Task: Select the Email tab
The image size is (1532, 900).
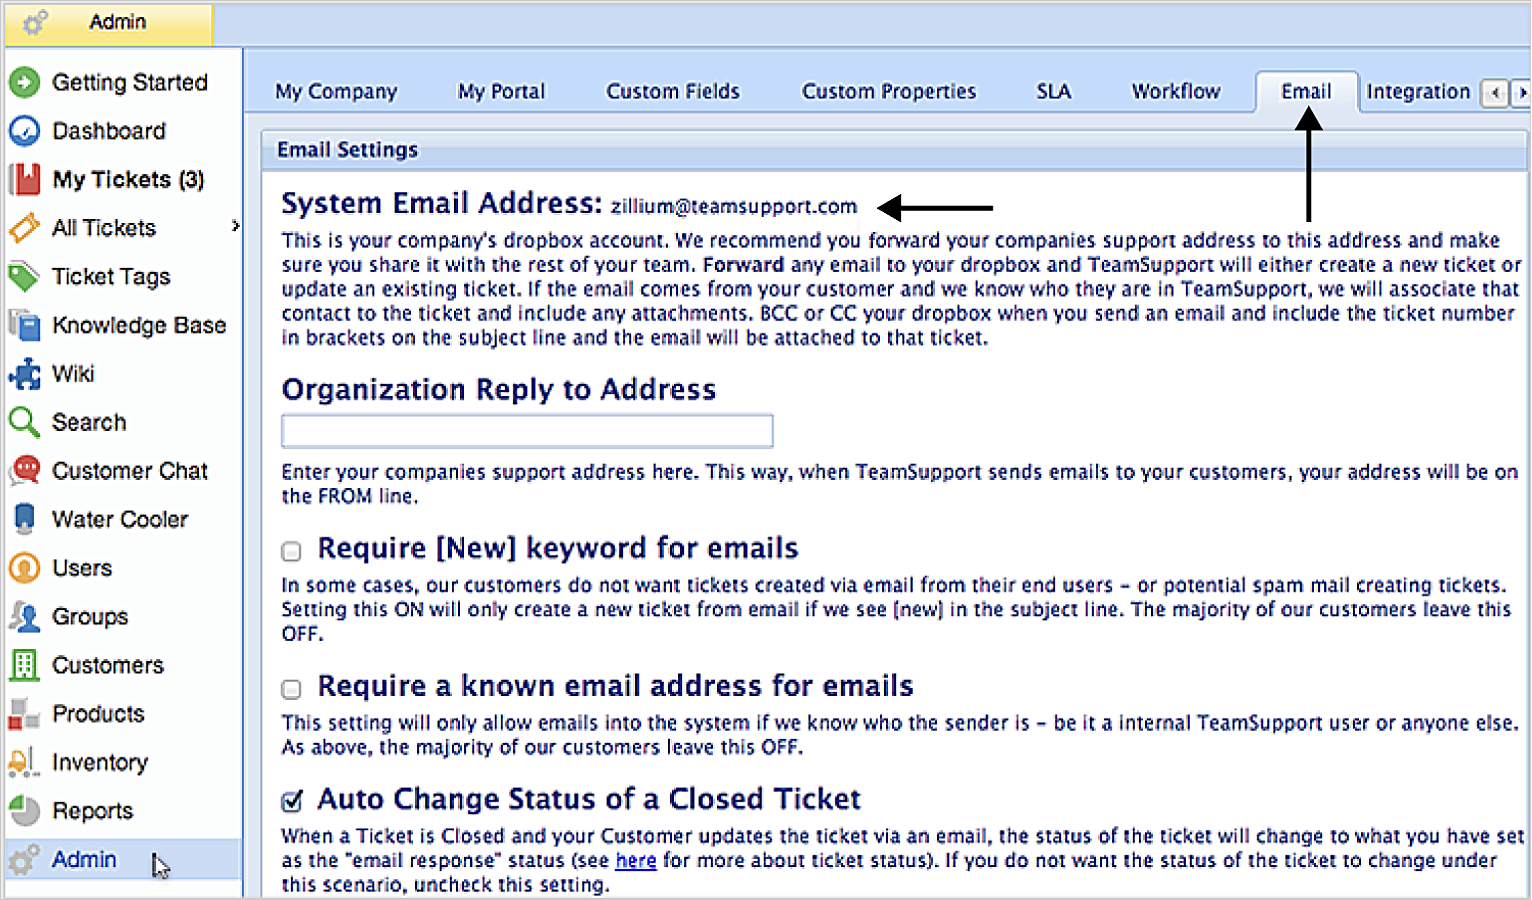Action: (x=1307, y=91)
